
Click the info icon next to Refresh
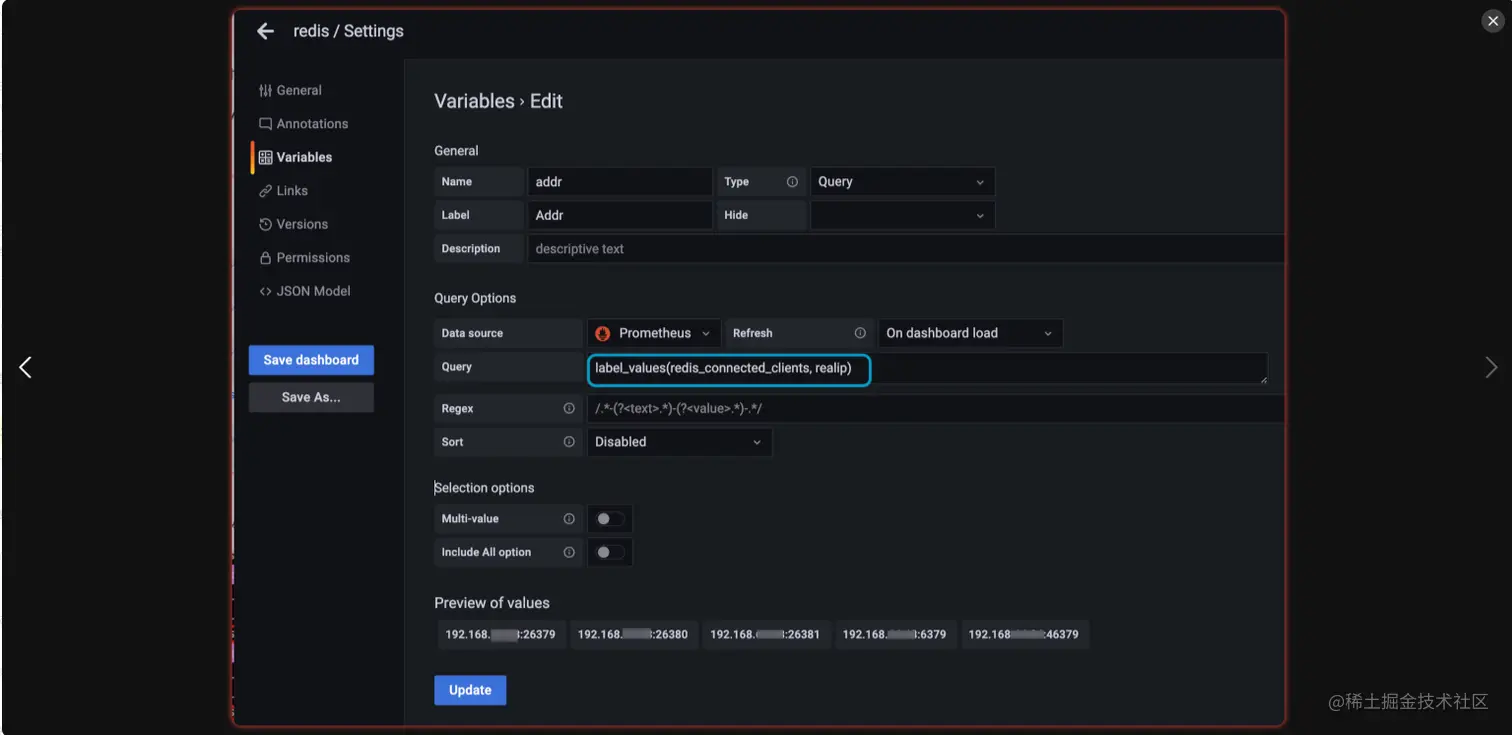tap(860, 333)
